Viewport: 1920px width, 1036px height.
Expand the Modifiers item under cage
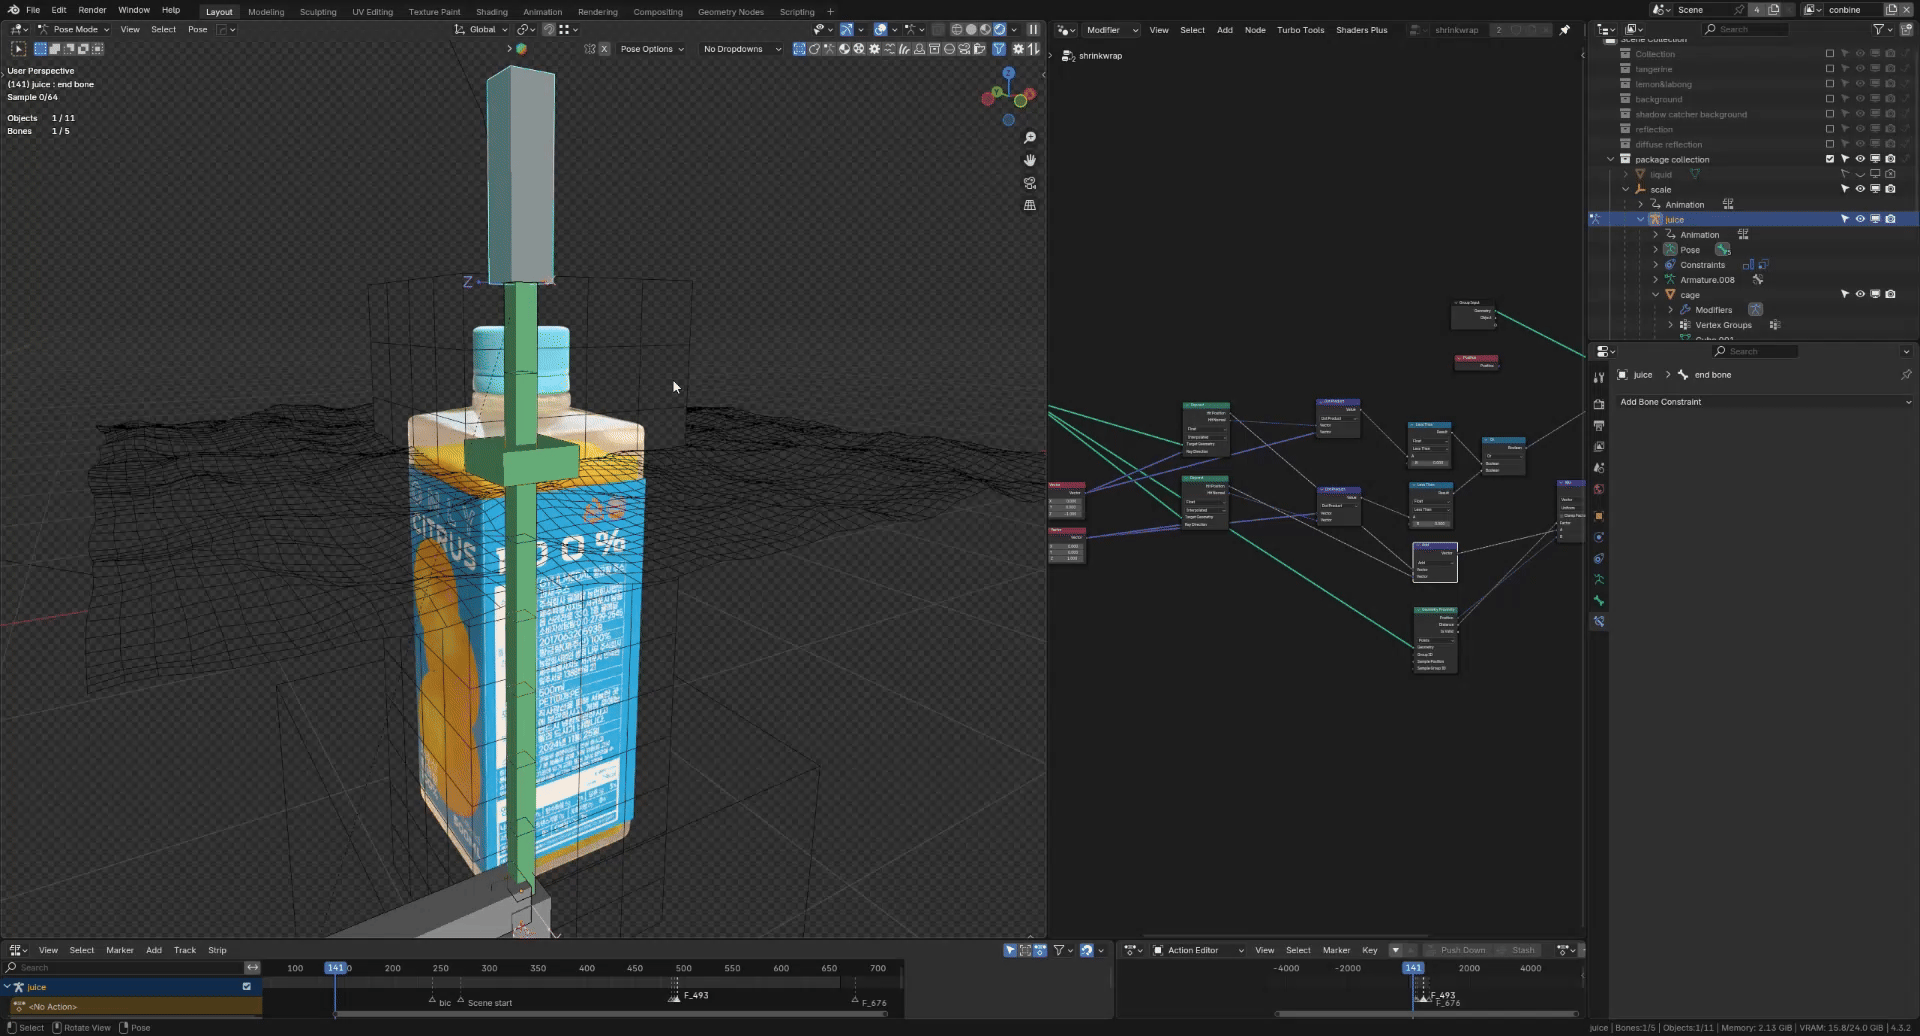point(1670,309)
